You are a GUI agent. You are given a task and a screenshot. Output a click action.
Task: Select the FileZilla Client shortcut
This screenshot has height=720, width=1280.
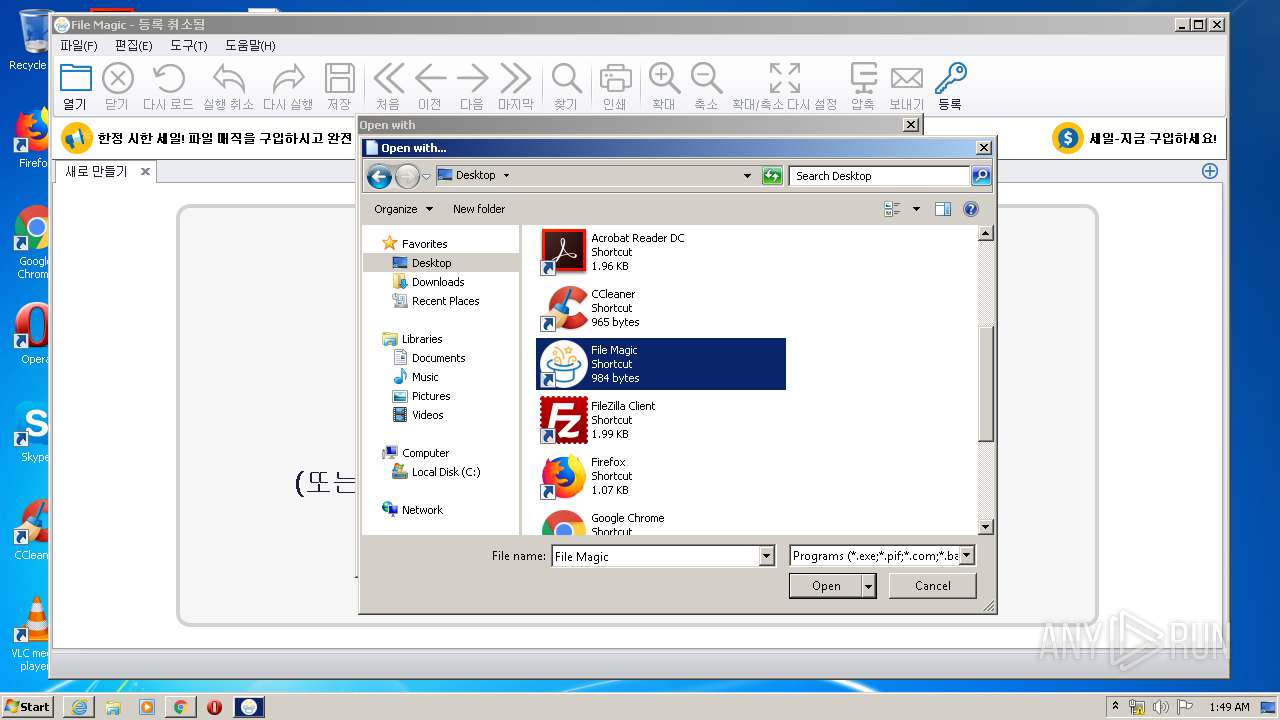[x=661, y=420]
